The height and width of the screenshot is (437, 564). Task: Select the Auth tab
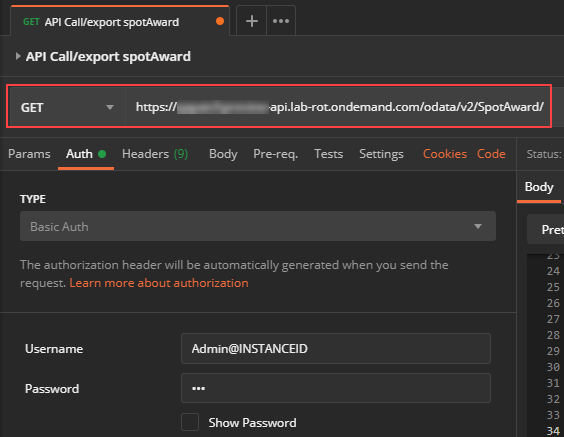tap(86, 154)
